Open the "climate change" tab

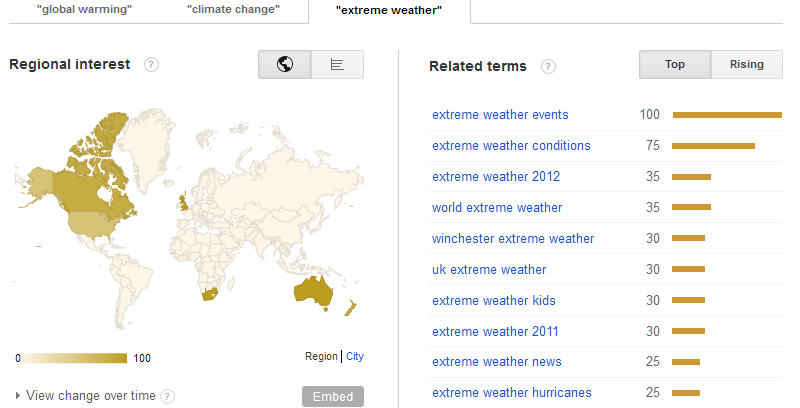click(x=233, y=11)
